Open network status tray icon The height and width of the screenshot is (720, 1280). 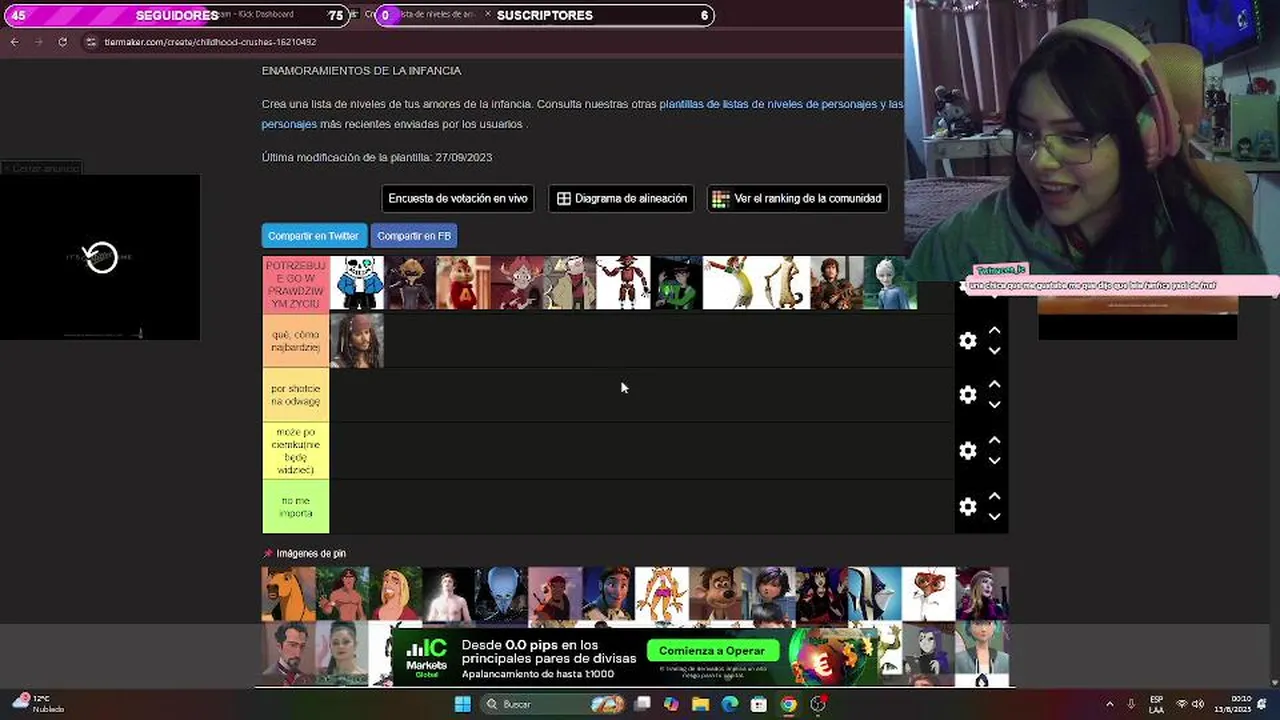pos(1181,704)
